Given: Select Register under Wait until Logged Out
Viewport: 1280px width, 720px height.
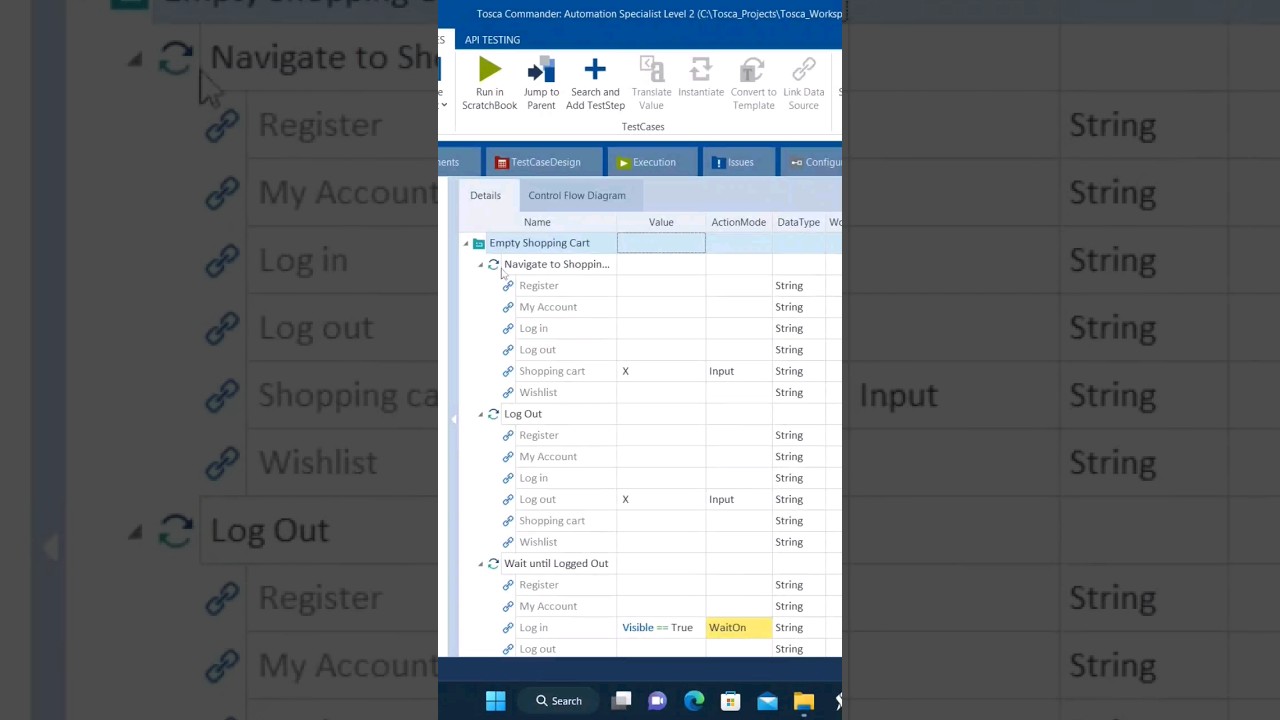Looking at the screenshot, I should (x=539, y=585).
